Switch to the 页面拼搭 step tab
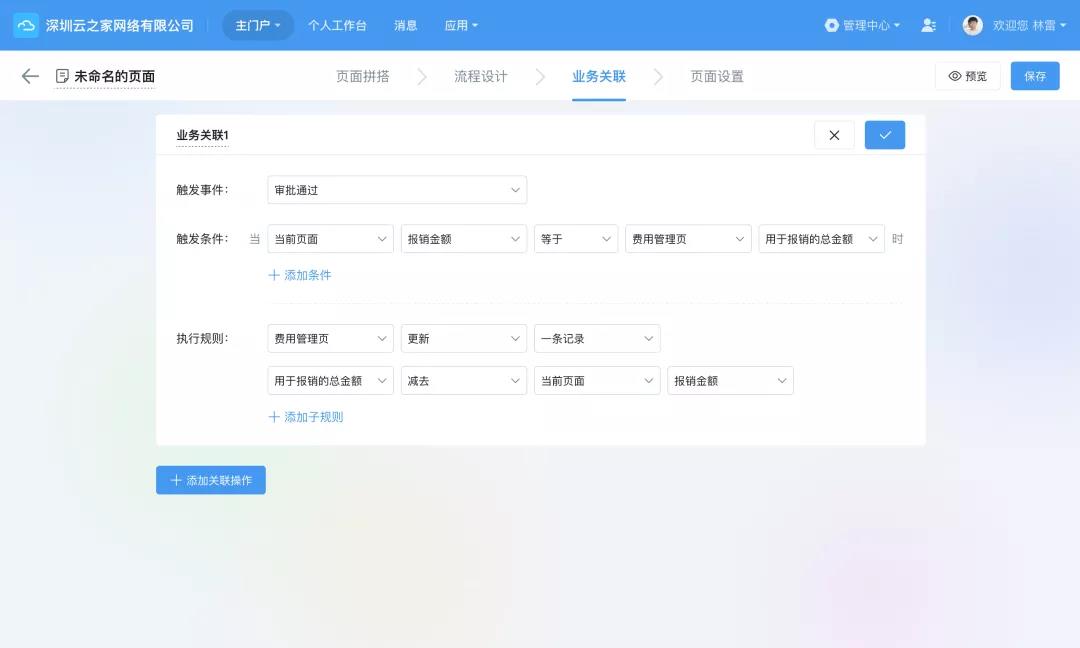Screen dimensions: 1080x648 (363, 76)
